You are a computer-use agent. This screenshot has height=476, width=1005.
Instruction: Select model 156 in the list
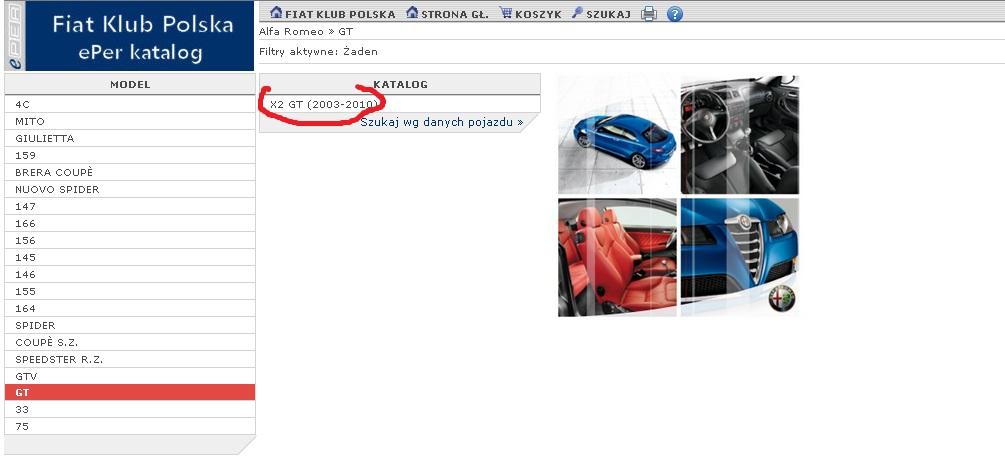point(130,240)
